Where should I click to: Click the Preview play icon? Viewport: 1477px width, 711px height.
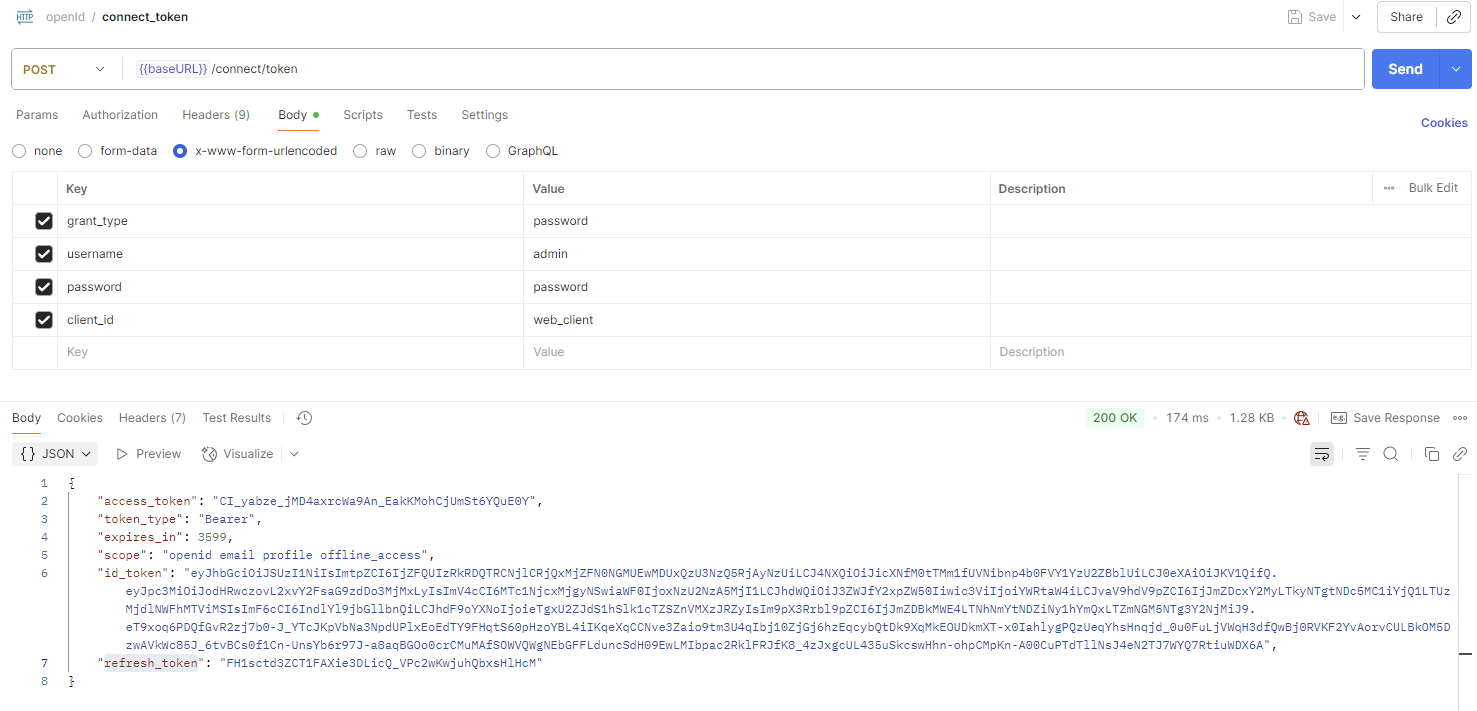(x=122, y=454)
